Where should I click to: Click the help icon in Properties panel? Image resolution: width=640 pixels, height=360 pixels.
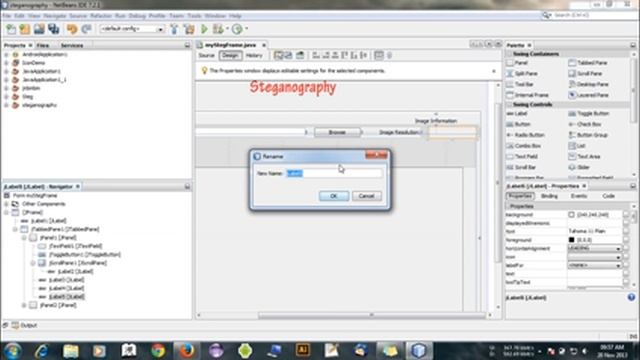pyautogui.click(x=631, y=297)
